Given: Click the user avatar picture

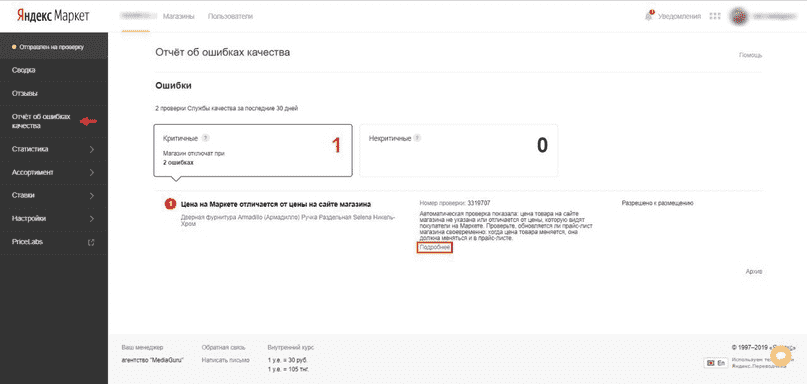Looking at the screenshot, I should [739, 16].
